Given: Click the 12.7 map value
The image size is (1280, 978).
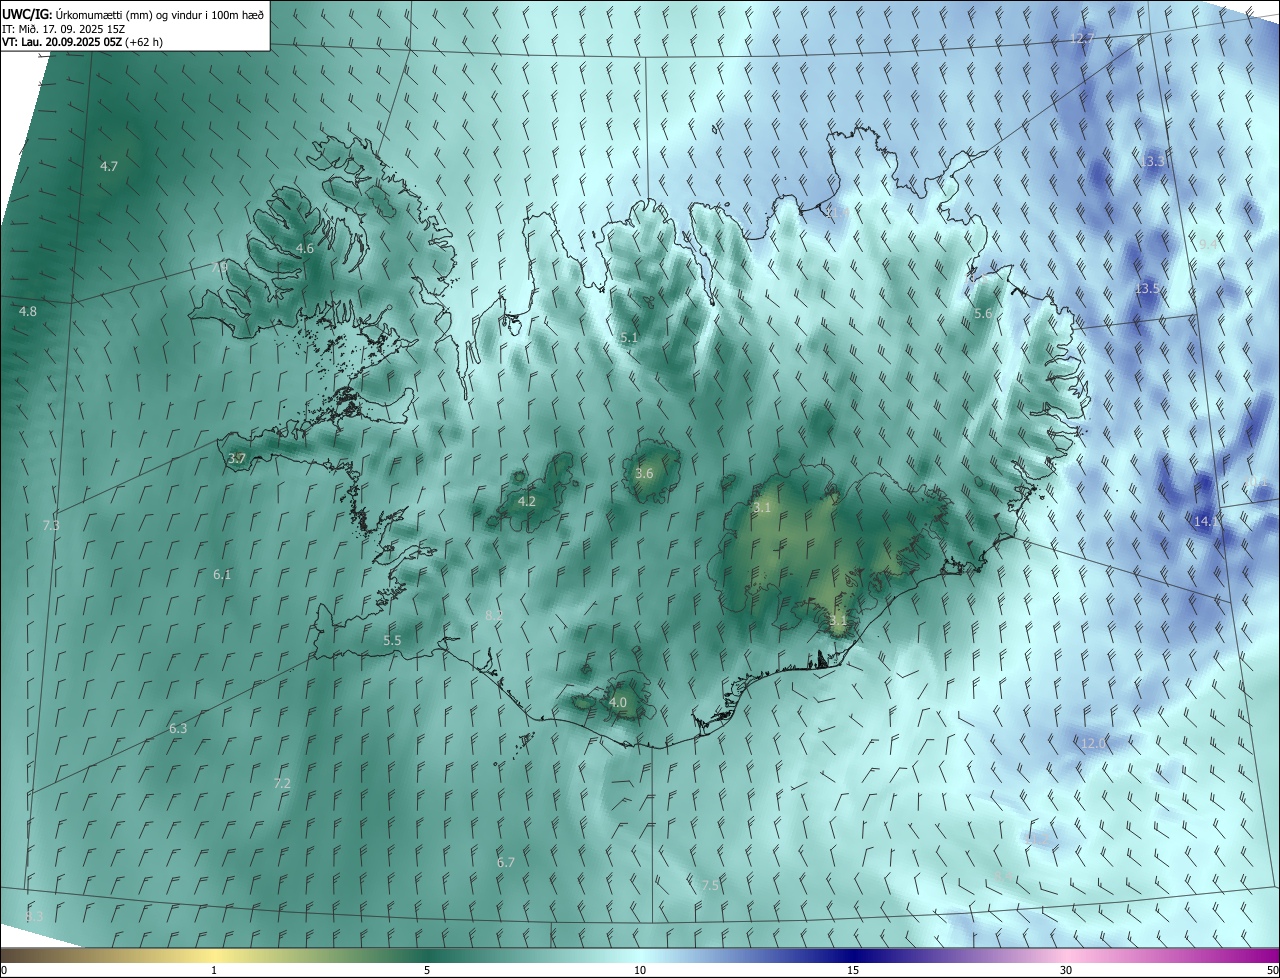Looking at the screenshot, I should point(1083,38).
